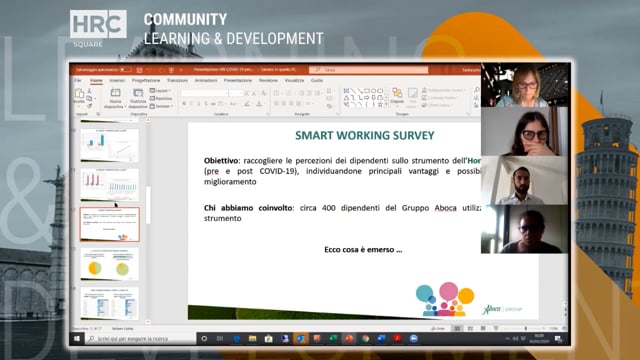This screenshot has width=640, height=360.
Task: Click the Stili veloci (quick styles) icon
Action: (412, 94)
